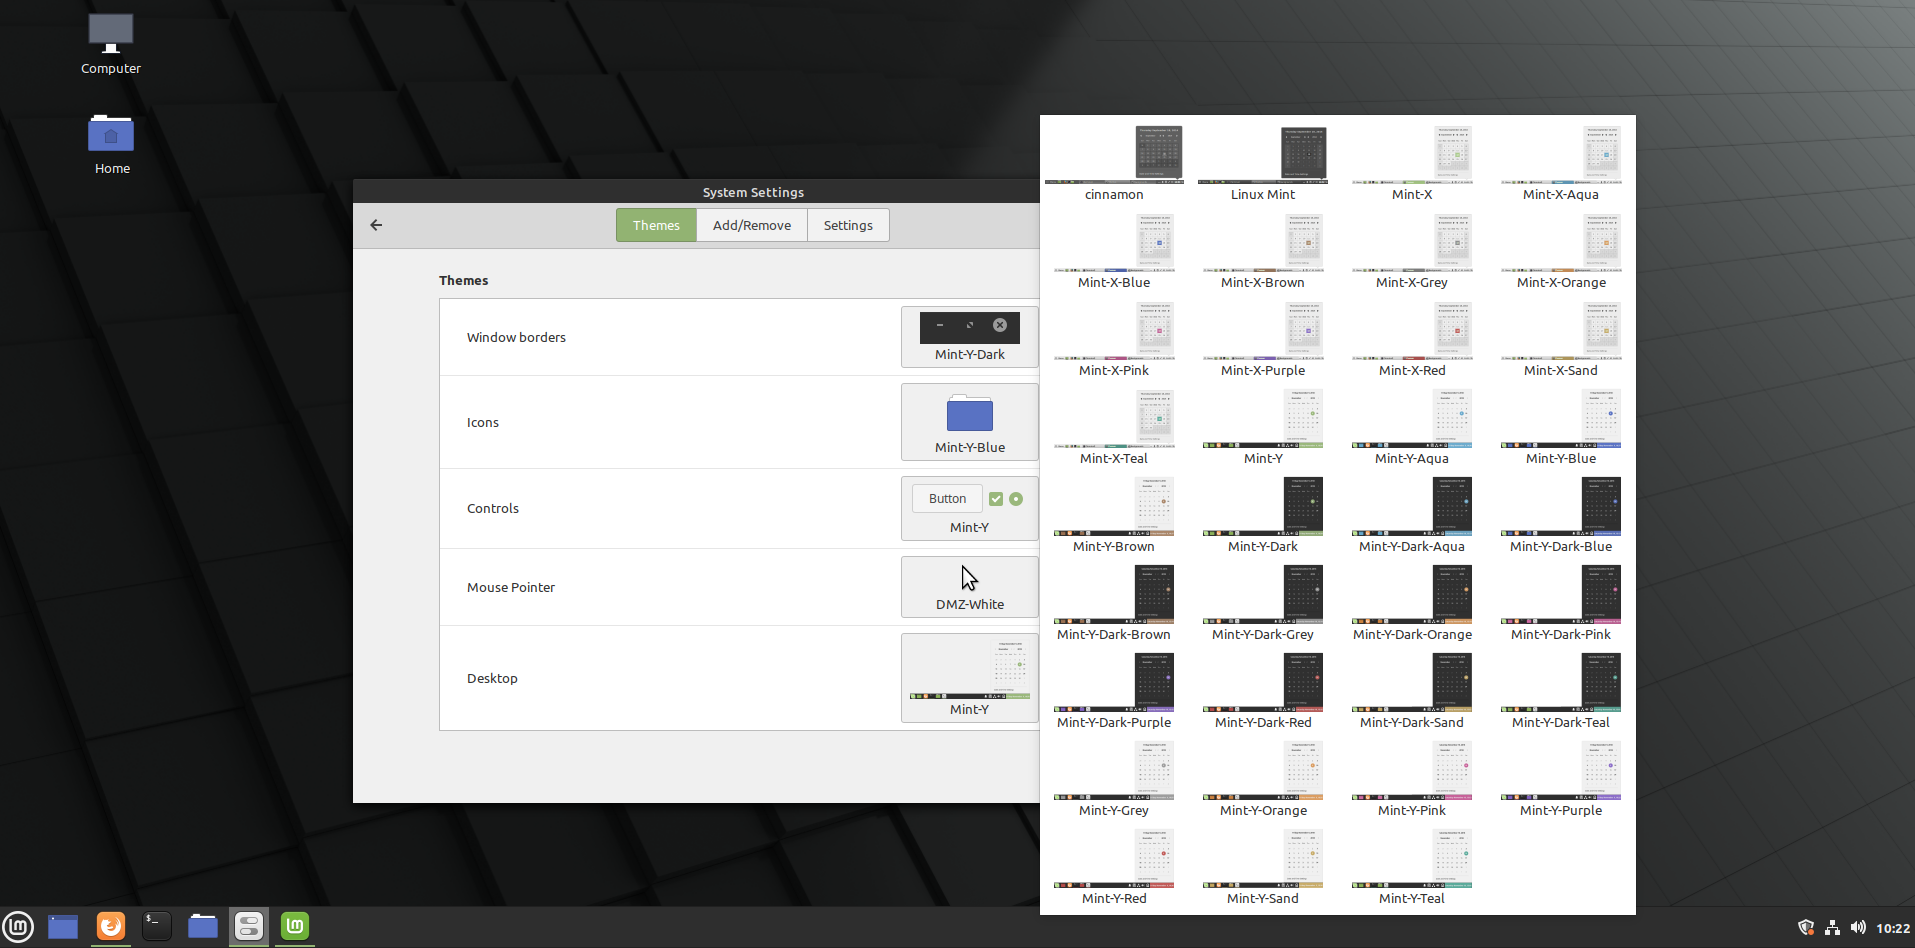Open the Terminal launcher in panel

[x=157, y=927]
